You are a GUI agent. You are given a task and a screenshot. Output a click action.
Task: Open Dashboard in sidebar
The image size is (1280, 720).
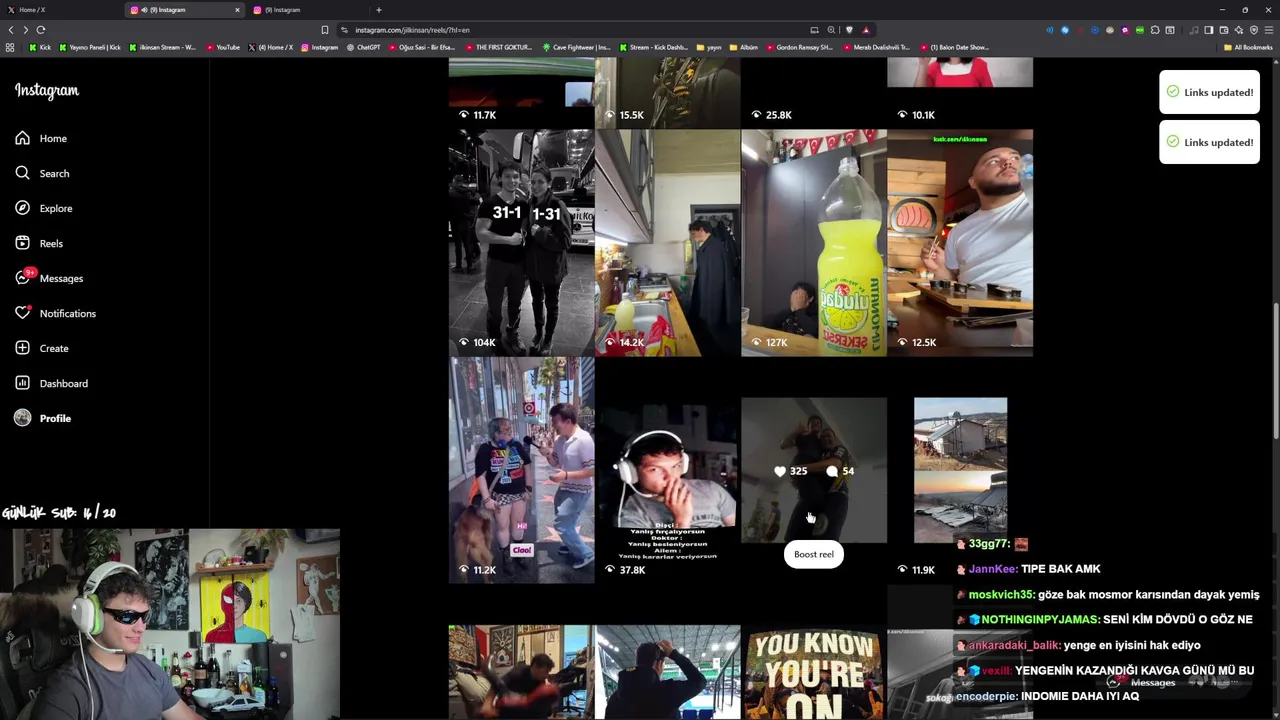click(51, 383)
